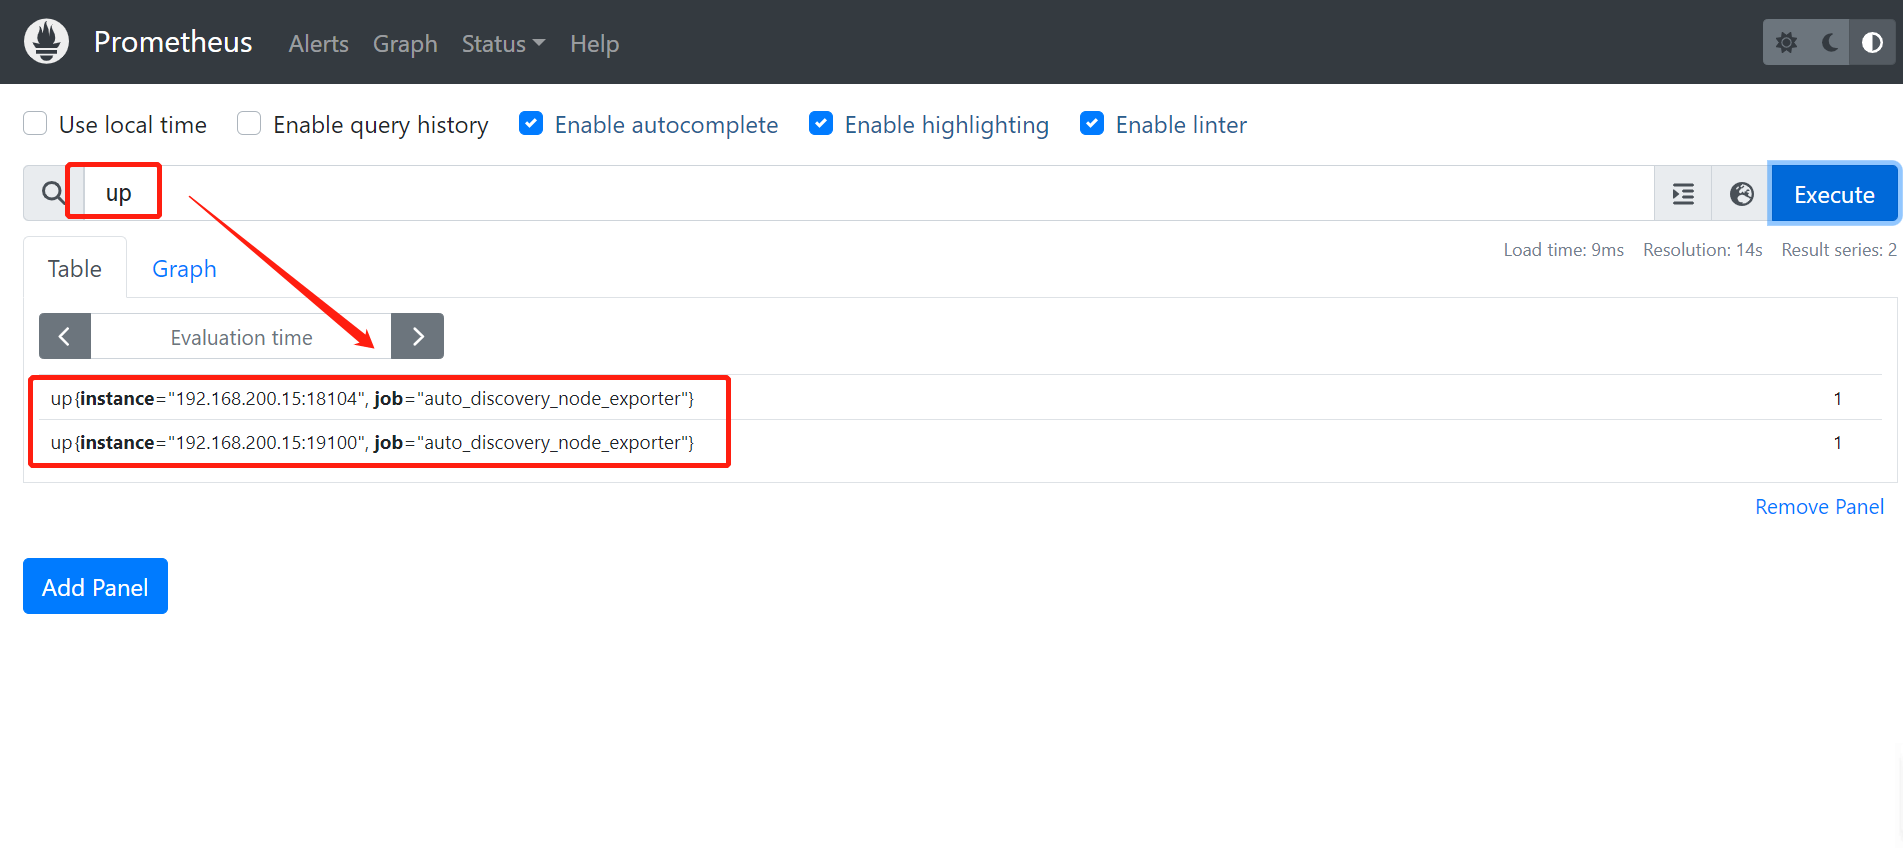The height and width of the screenshot is (848, 1903).
Task: Toggle the Enable linter checkbox
Action: coord(1092,124)
